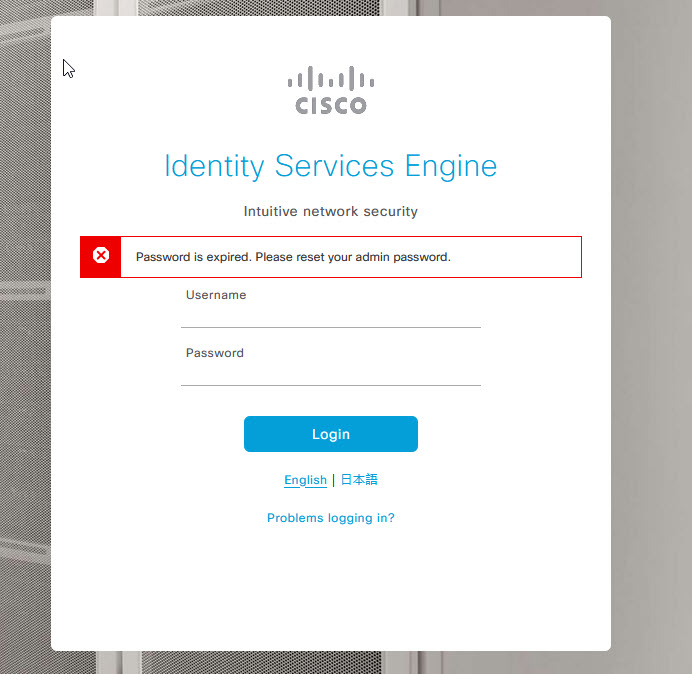Click the Login button
Image resolution: width=692 pixels, height=674 pixels.
tap(331, 434)
